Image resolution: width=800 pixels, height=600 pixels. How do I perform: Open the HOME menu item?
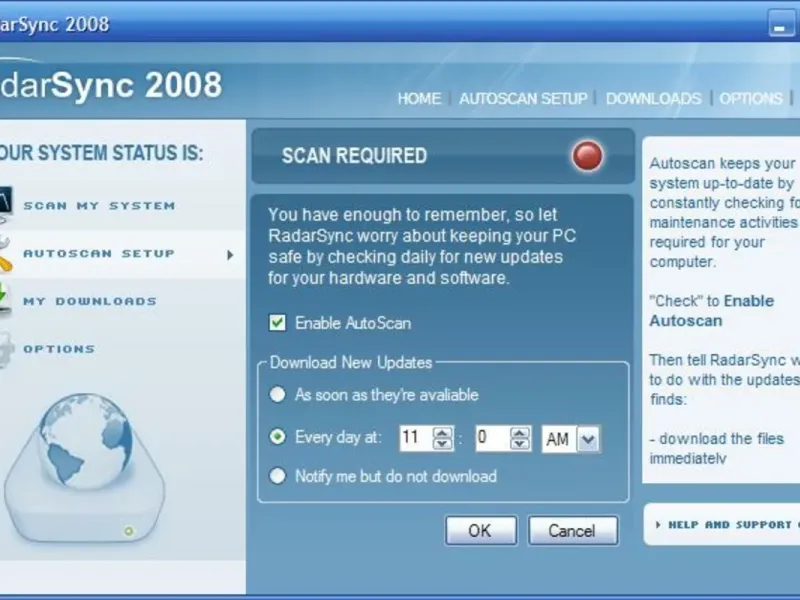(419, 98)
